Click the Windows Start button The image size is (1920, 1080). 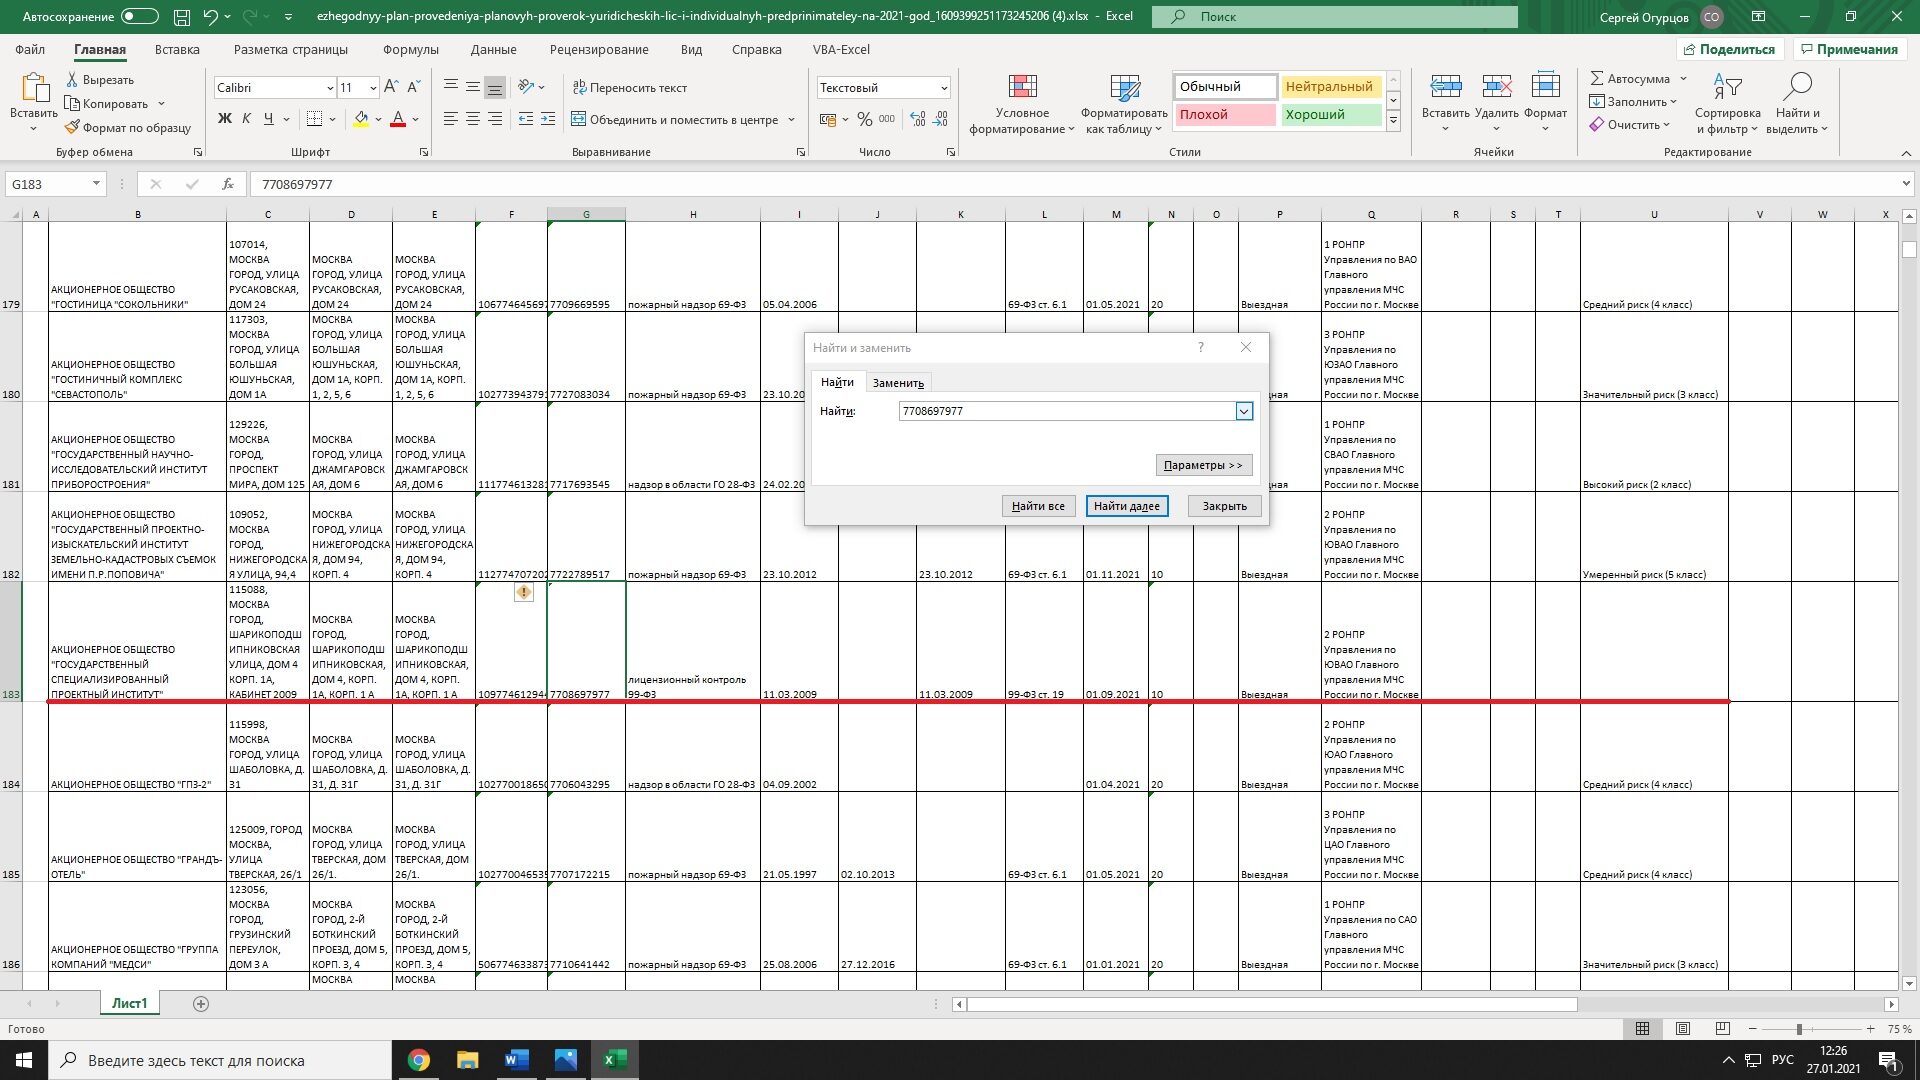pyautogui.click(x=24, y=1060)
